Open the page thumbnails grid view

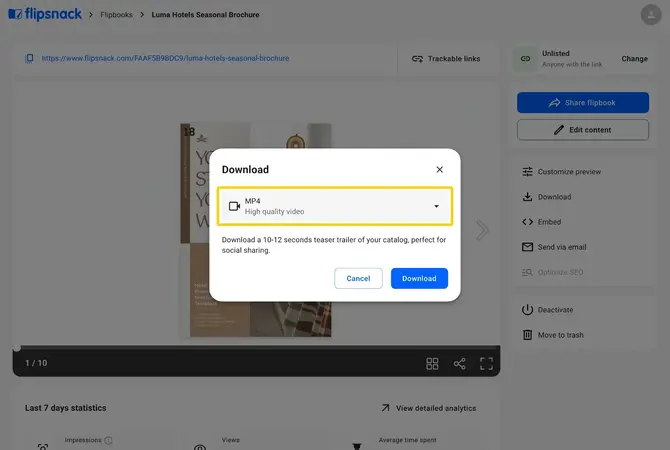(x=432, y=364)
